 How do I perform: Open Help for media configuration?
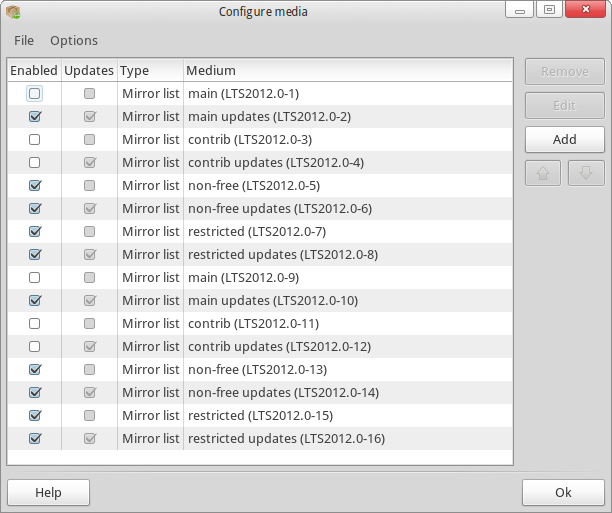tap(48, 493)
